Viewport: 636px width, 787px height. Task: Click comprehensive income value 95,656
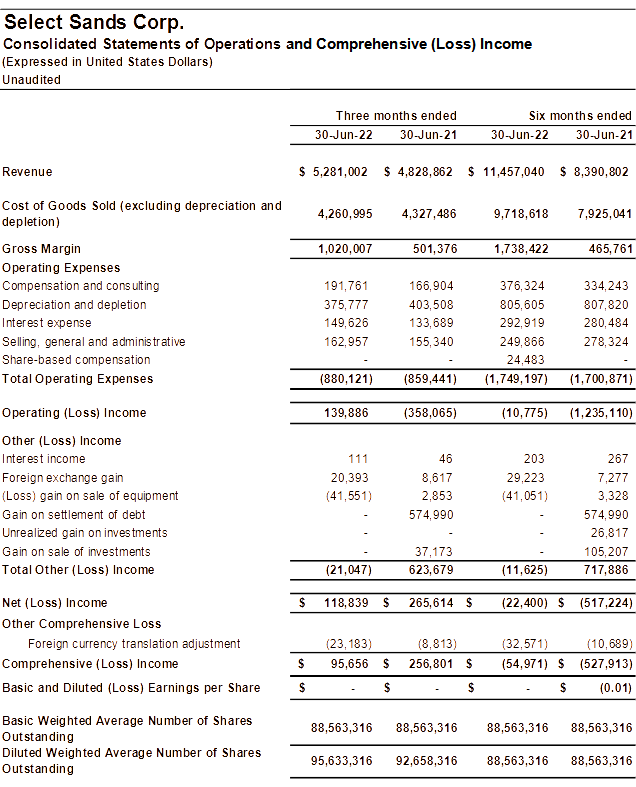349,664
